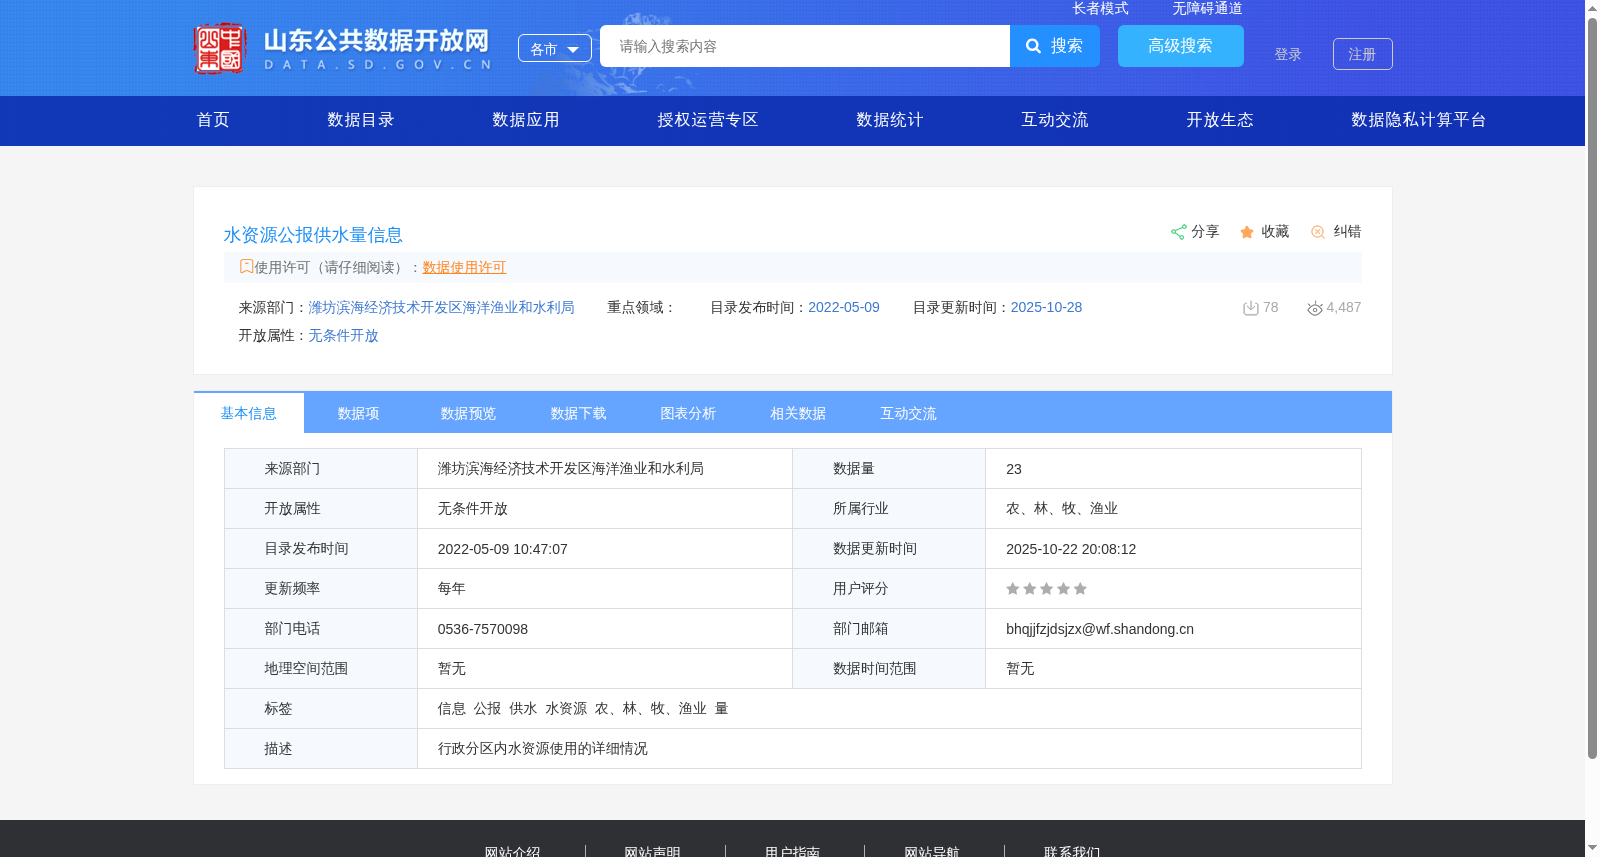The width and height of the screenshot is (1600, 857).
Task: Click the 注册 register button
Action: pos(1363,54)
